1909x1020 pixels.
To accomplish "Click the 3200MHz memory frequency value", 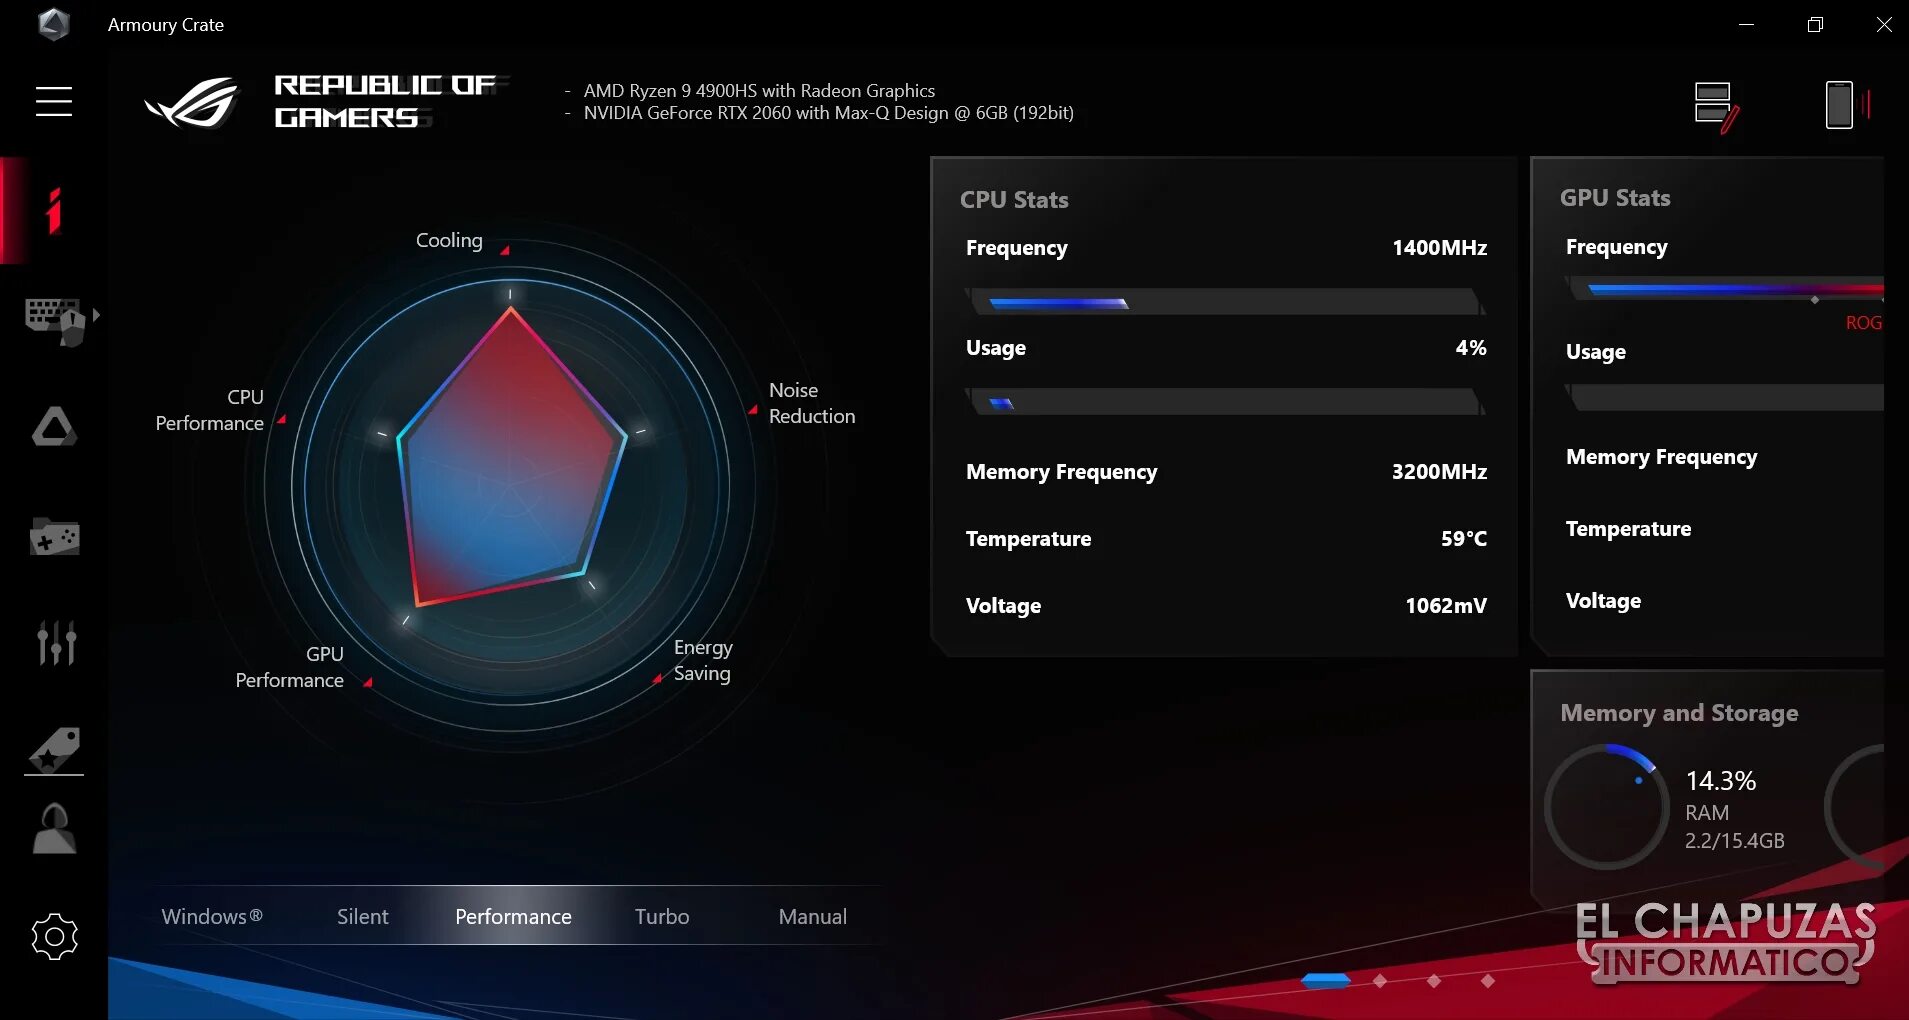I will click(x=1440, y=472).
